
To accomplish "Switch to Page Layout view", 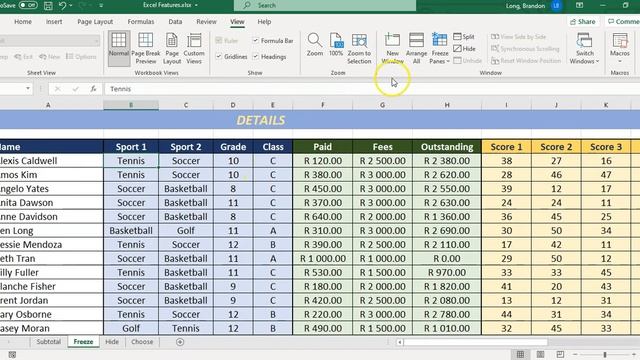I will (x=172, y=48).
